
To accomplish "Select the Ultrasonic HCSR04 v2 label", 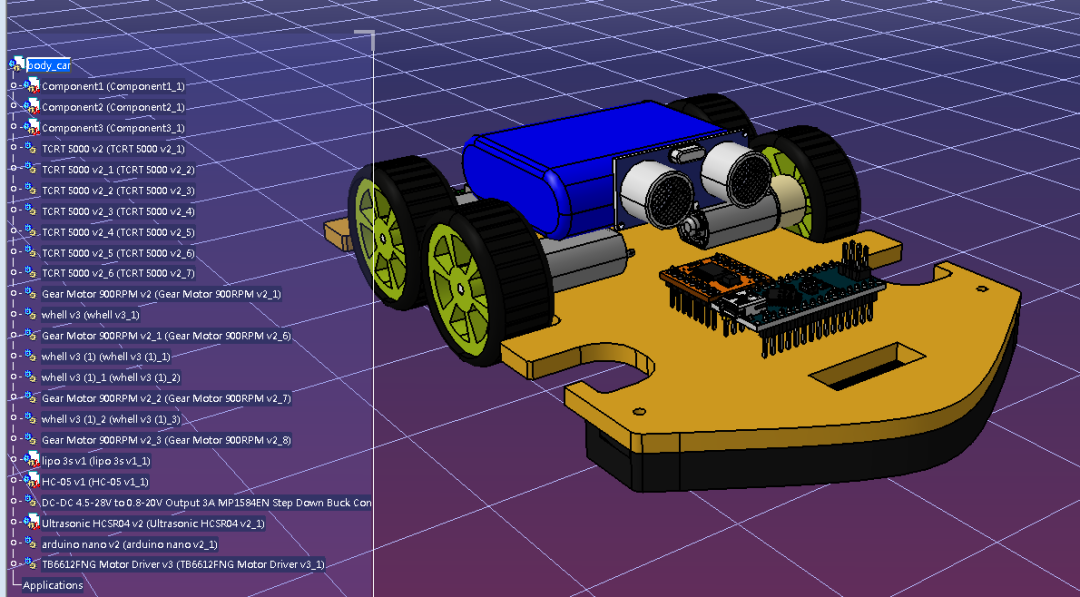I will (153, 523).
